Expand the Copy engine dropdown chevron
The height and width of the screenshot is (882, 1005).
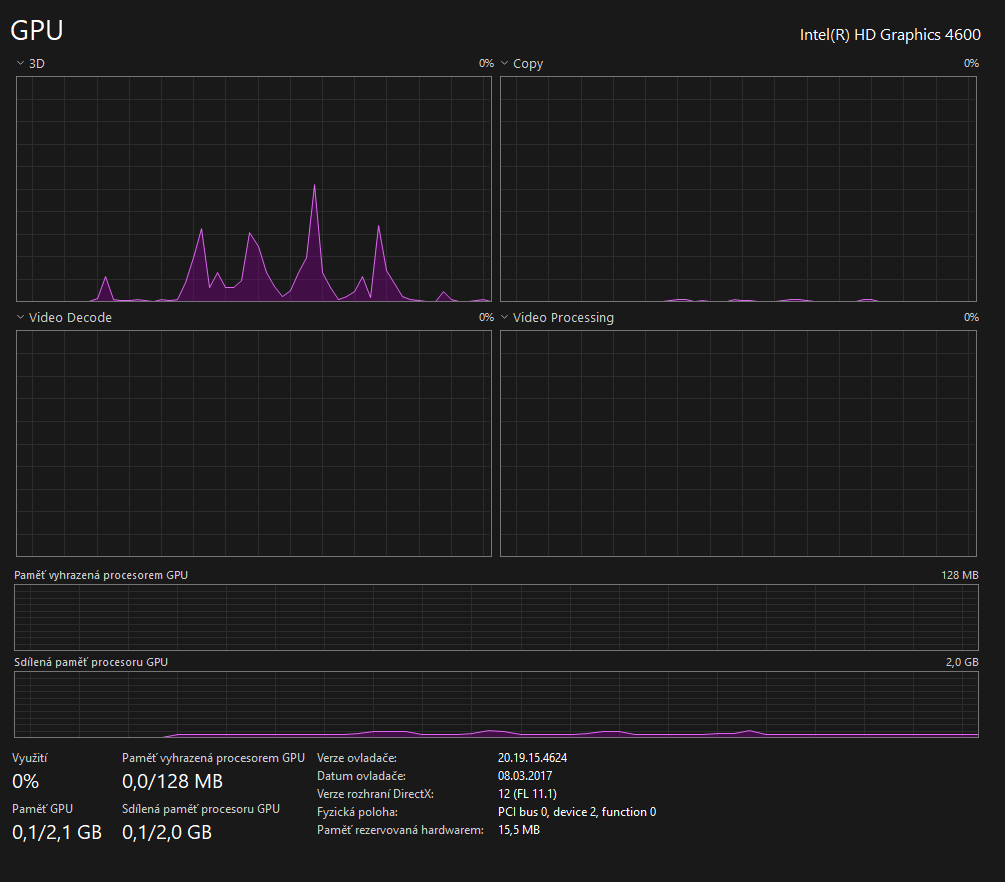coord(505,64)
